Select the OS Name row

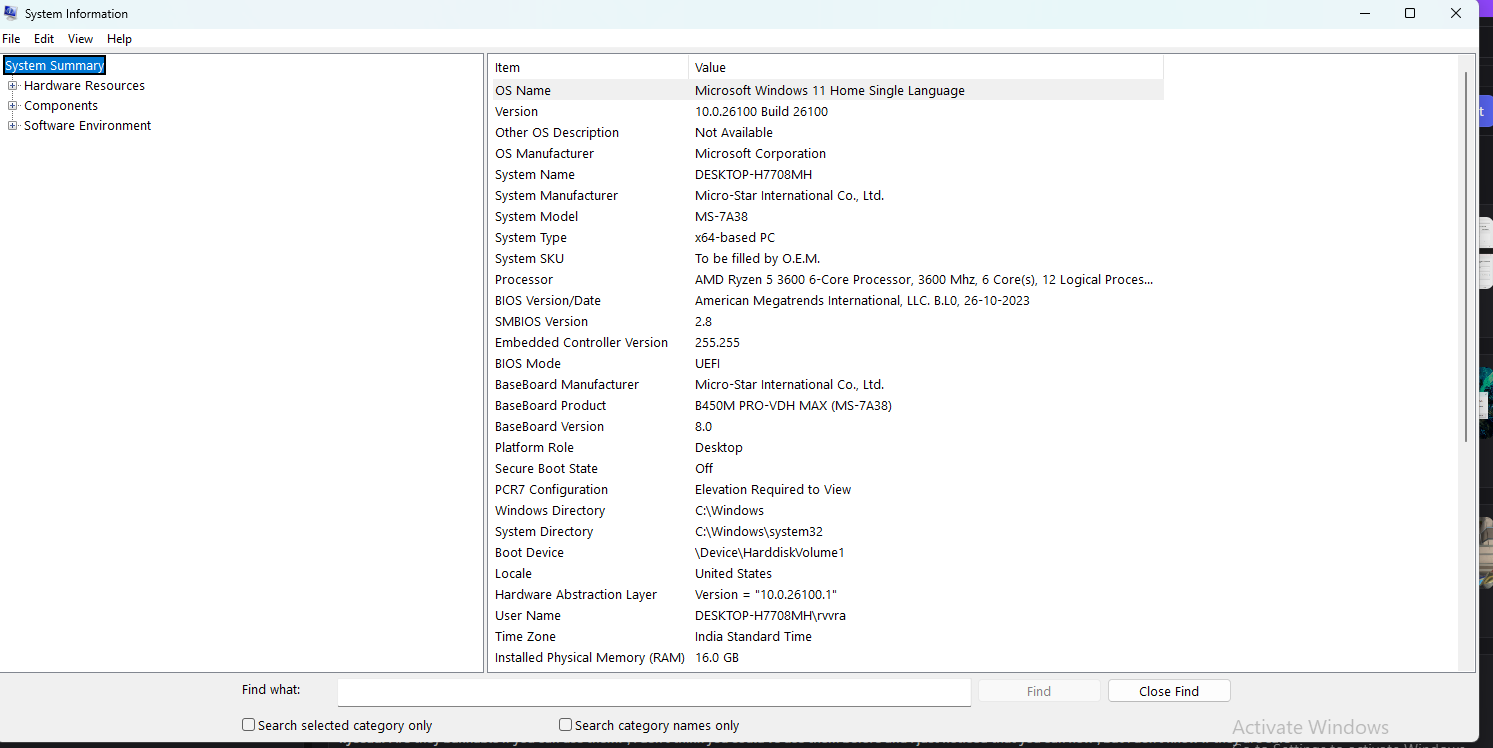point(826,90)
